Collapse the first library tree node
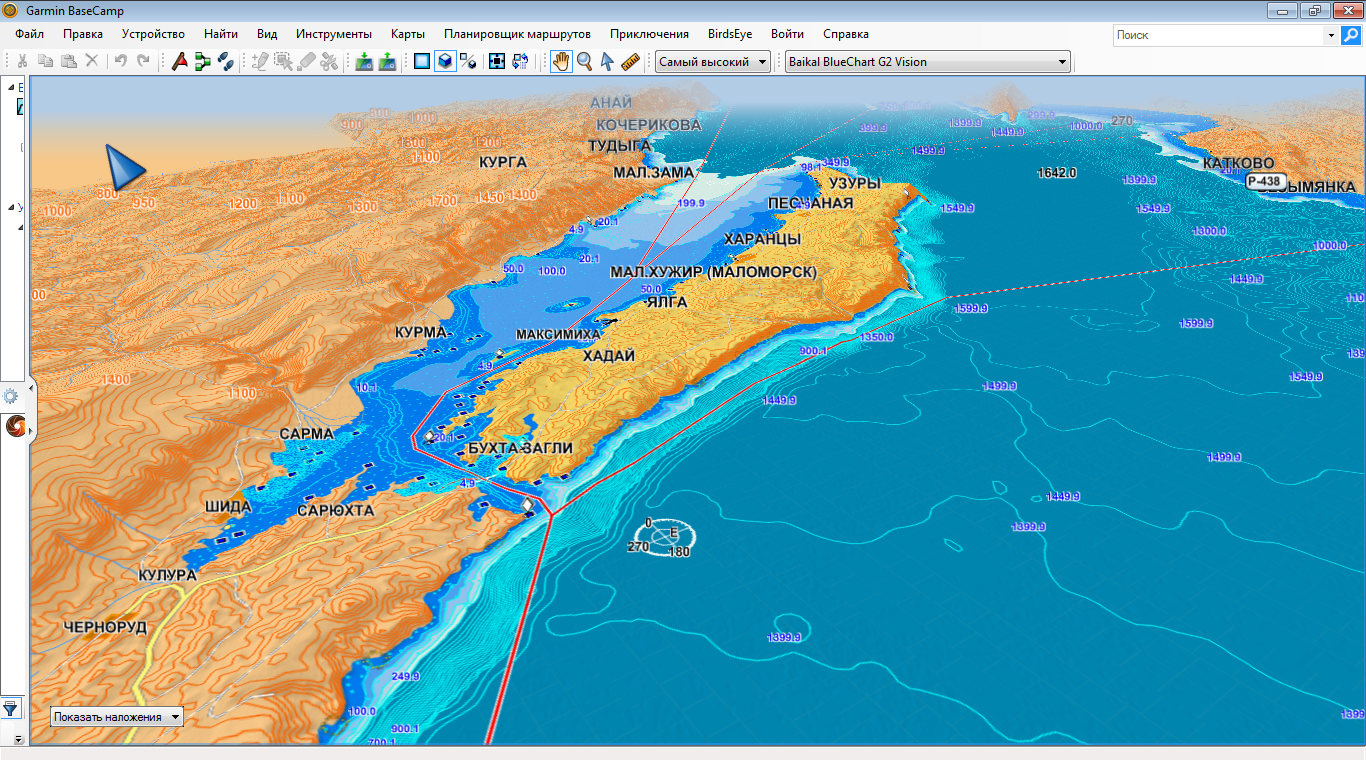The image size is (1366, 760). [x=12, y=87]
